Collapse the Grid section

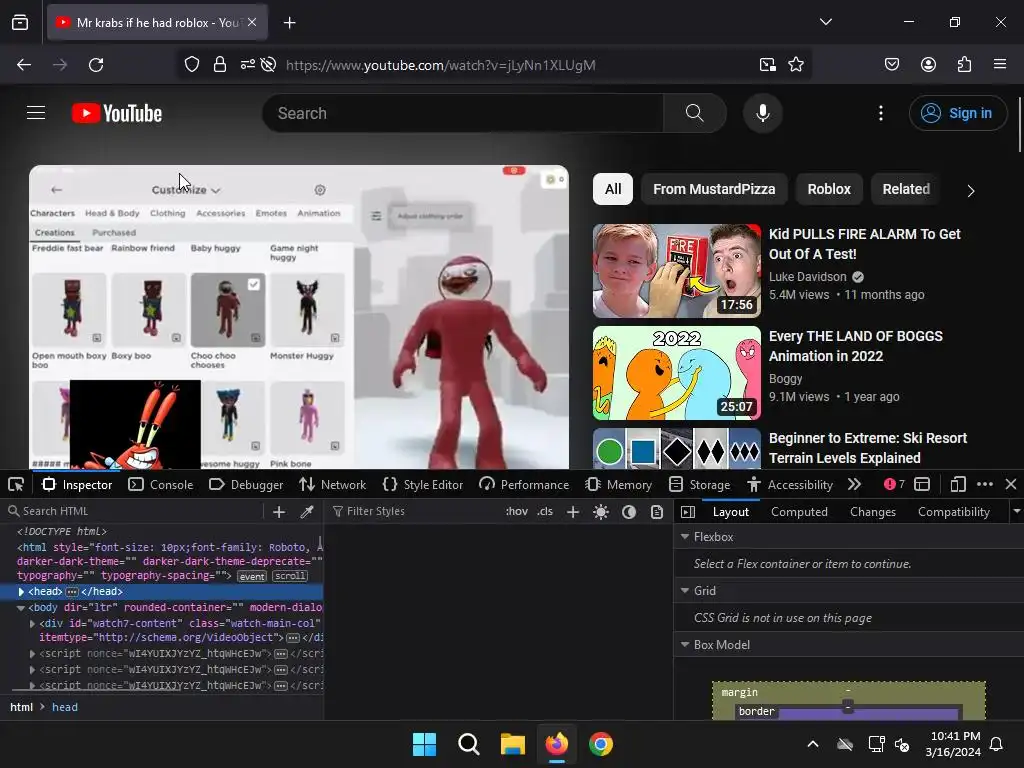[x=685, y=590]
